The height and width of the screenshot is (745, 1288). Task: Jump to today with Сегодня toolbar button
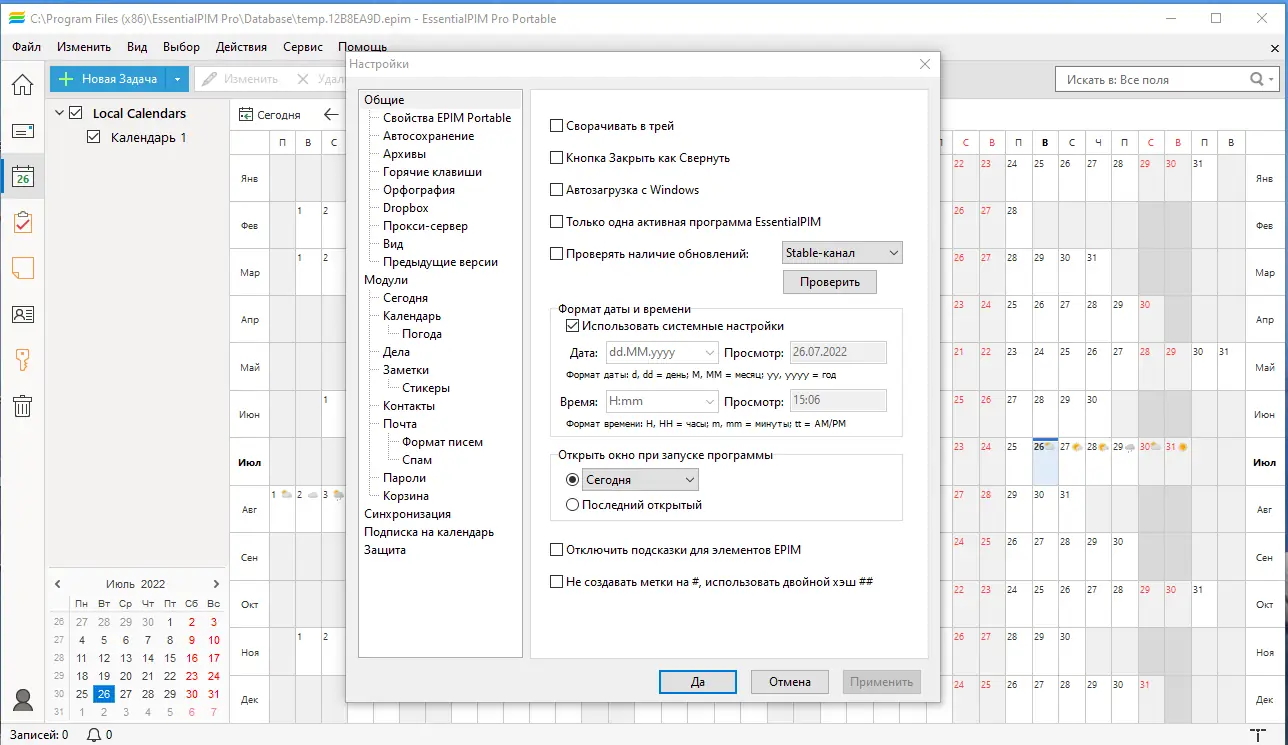pyautogui.click(x=270, y=115)
